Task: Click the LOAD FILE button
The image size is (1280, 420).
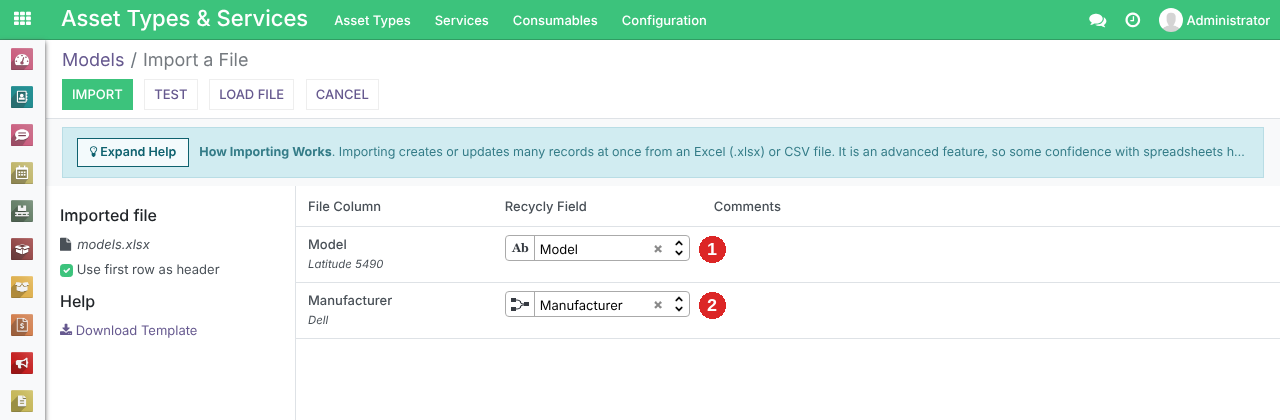Action: point(252,95)
